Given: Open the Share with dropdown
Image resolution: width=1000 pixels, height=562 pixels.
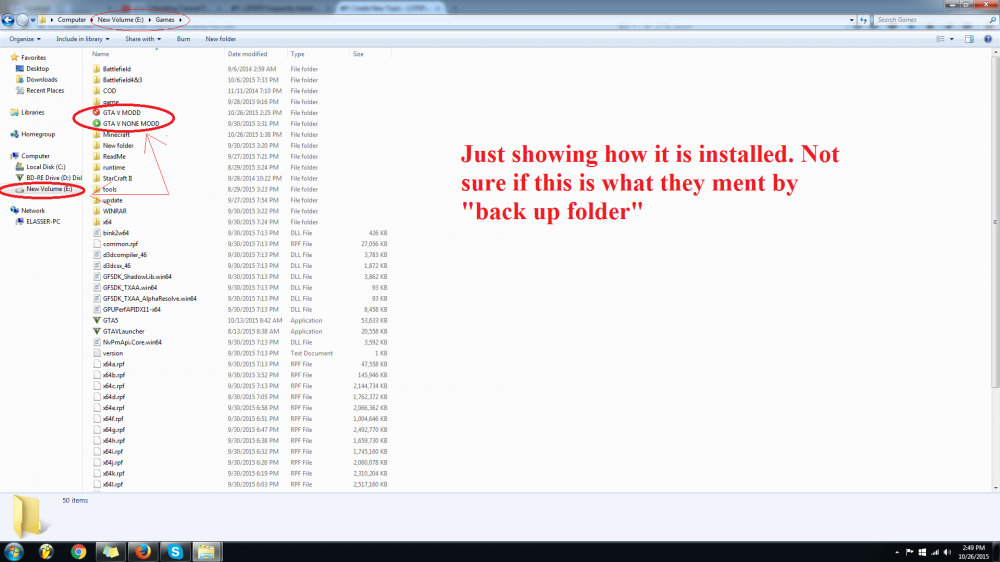Looking at the screenshot, I should (143, 39).
